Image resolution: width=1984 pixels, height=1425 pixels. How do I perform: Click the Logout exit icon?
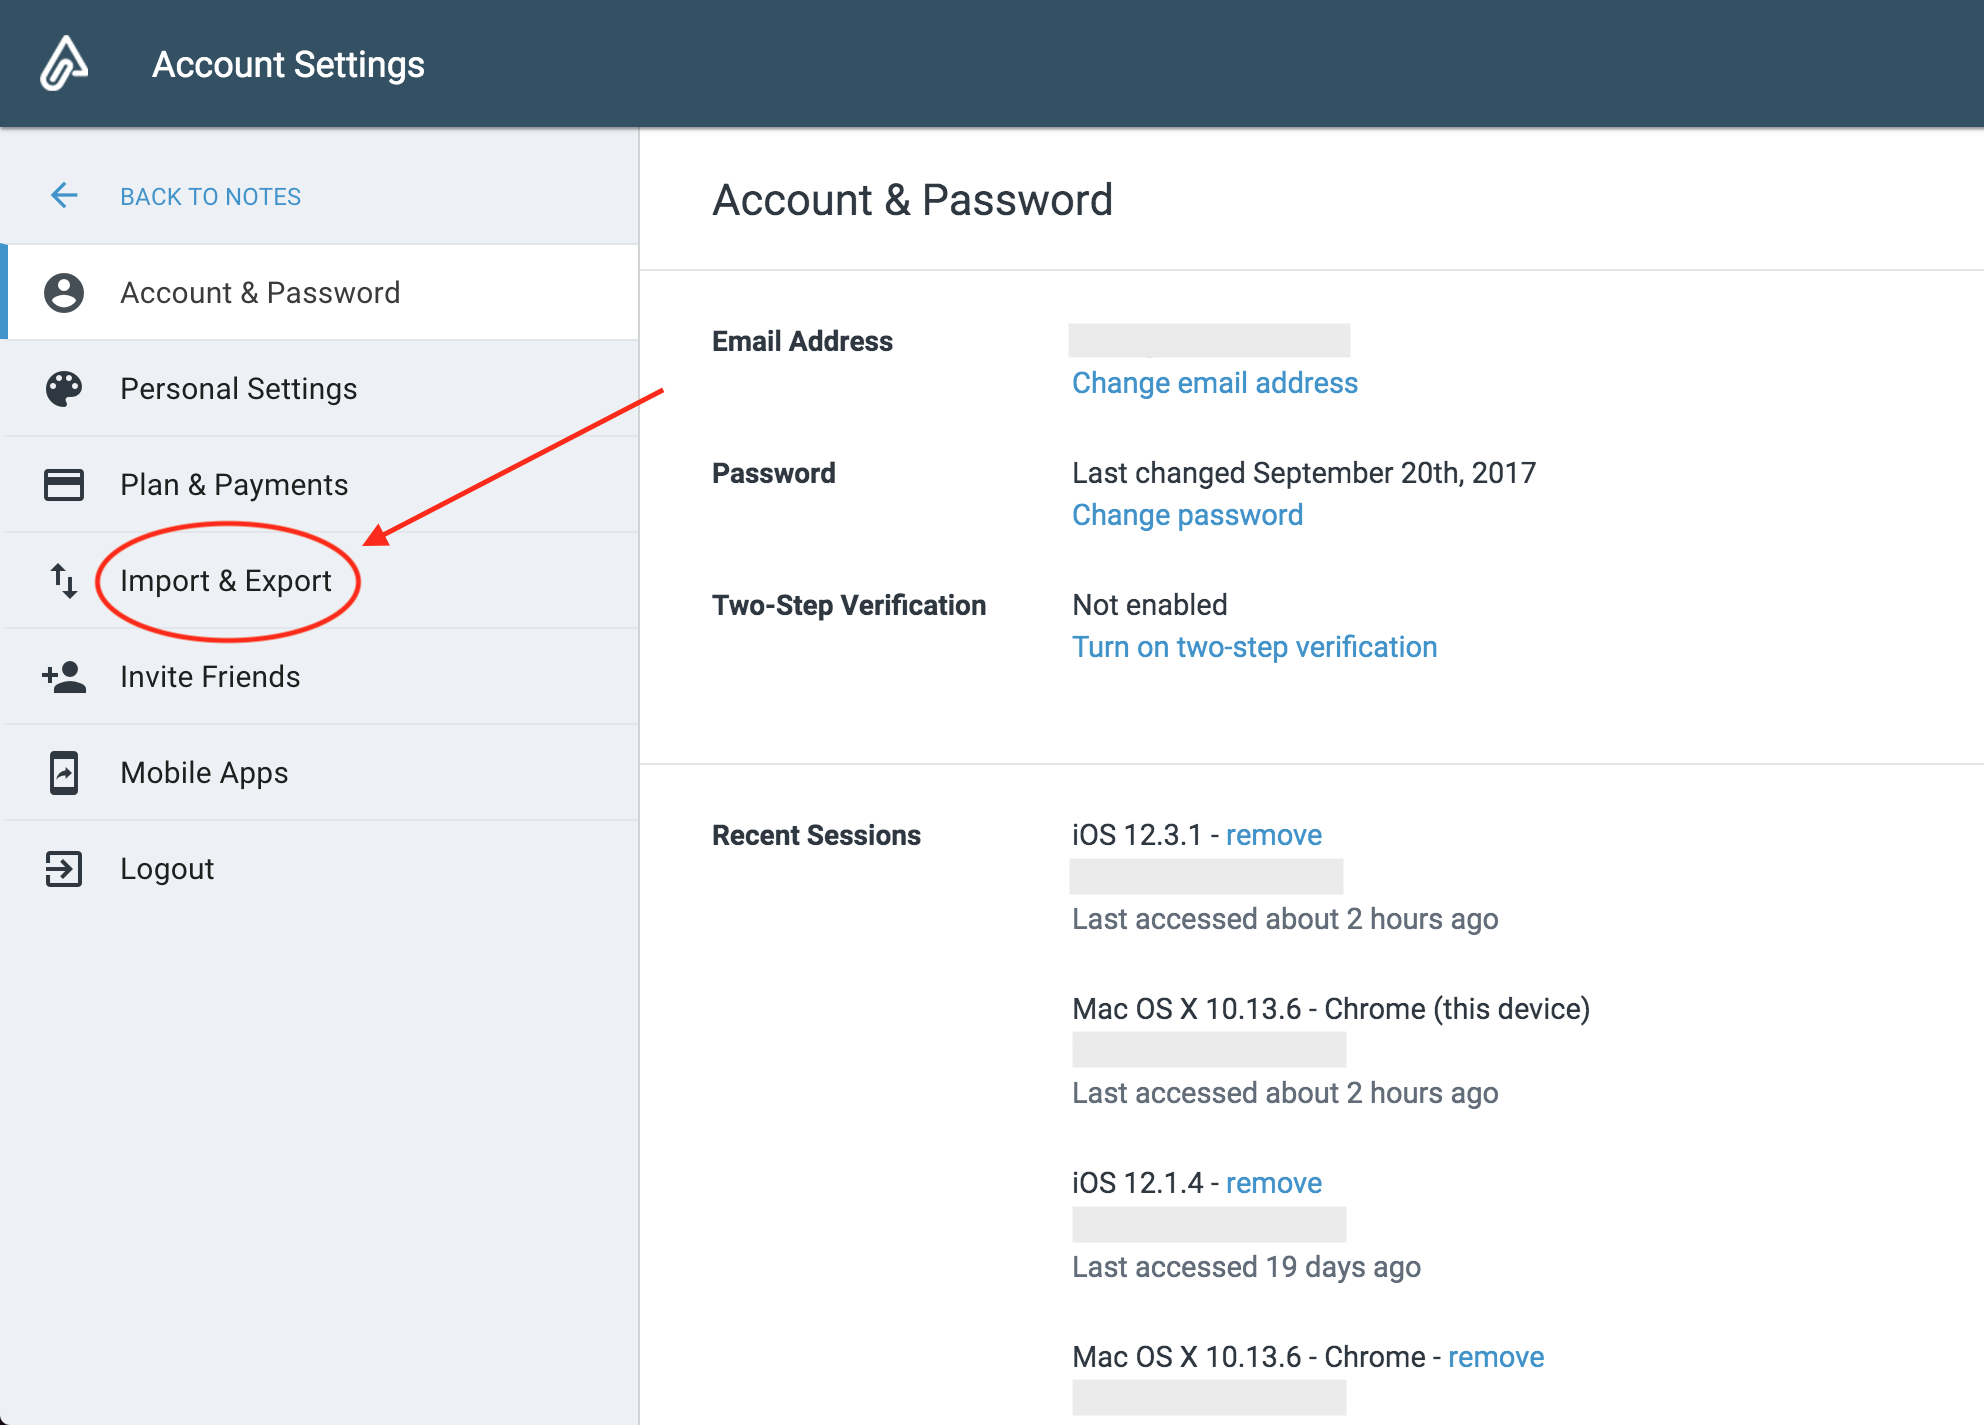[64, 869]
